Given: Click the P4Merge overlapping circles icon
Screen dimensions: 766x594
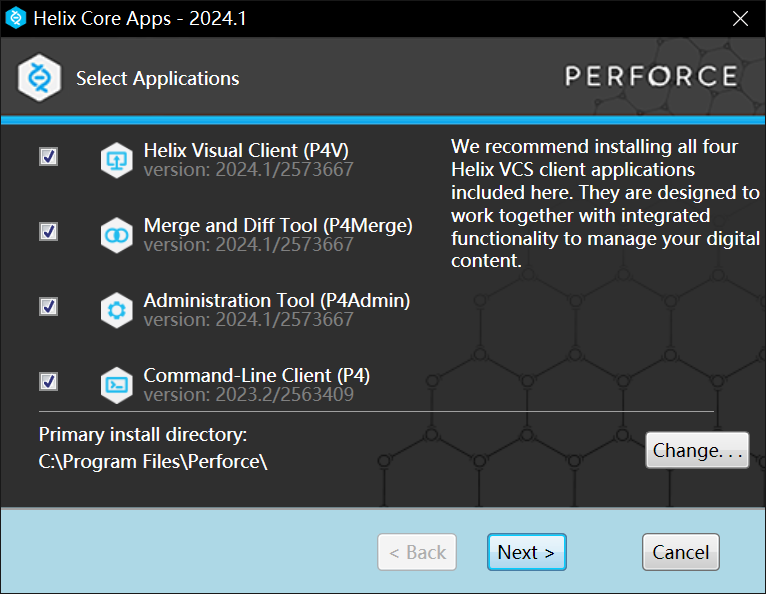Looking at the screenshot, I should tap(116, 235).
